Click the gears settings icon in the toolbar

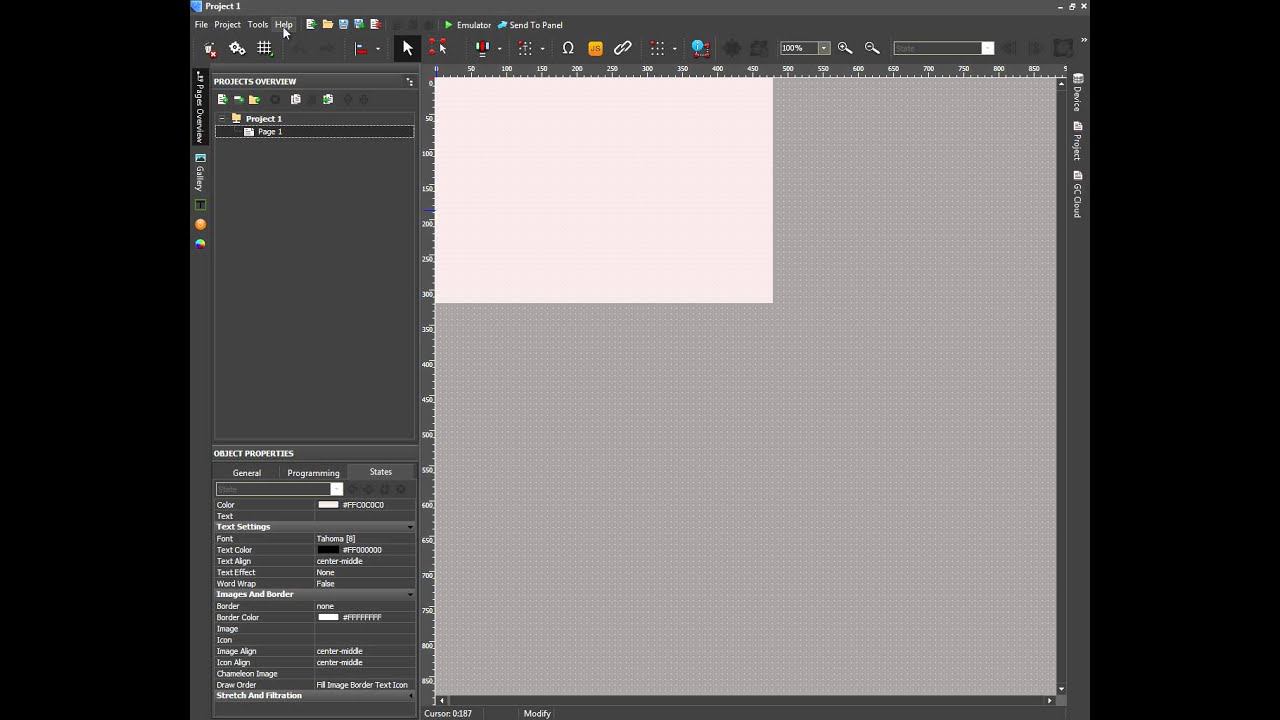pyautogui.click(x=237, y=48)
